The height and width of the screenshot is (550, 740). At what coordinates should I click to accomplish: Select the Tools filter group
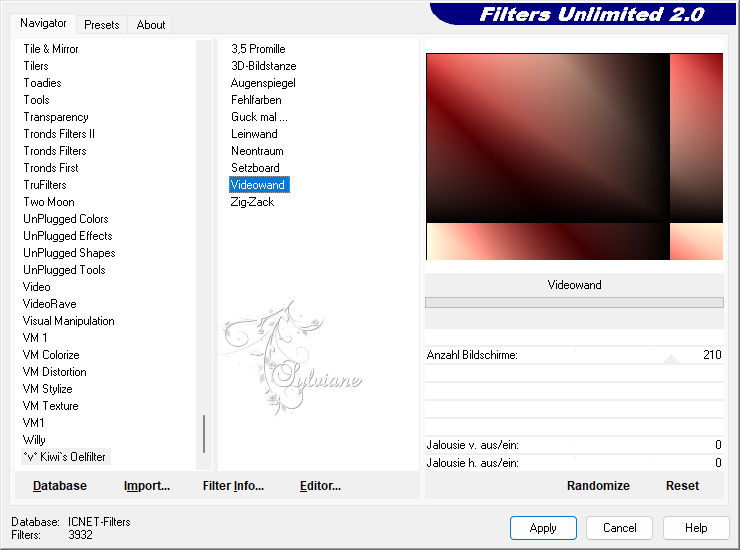point(36,100)
